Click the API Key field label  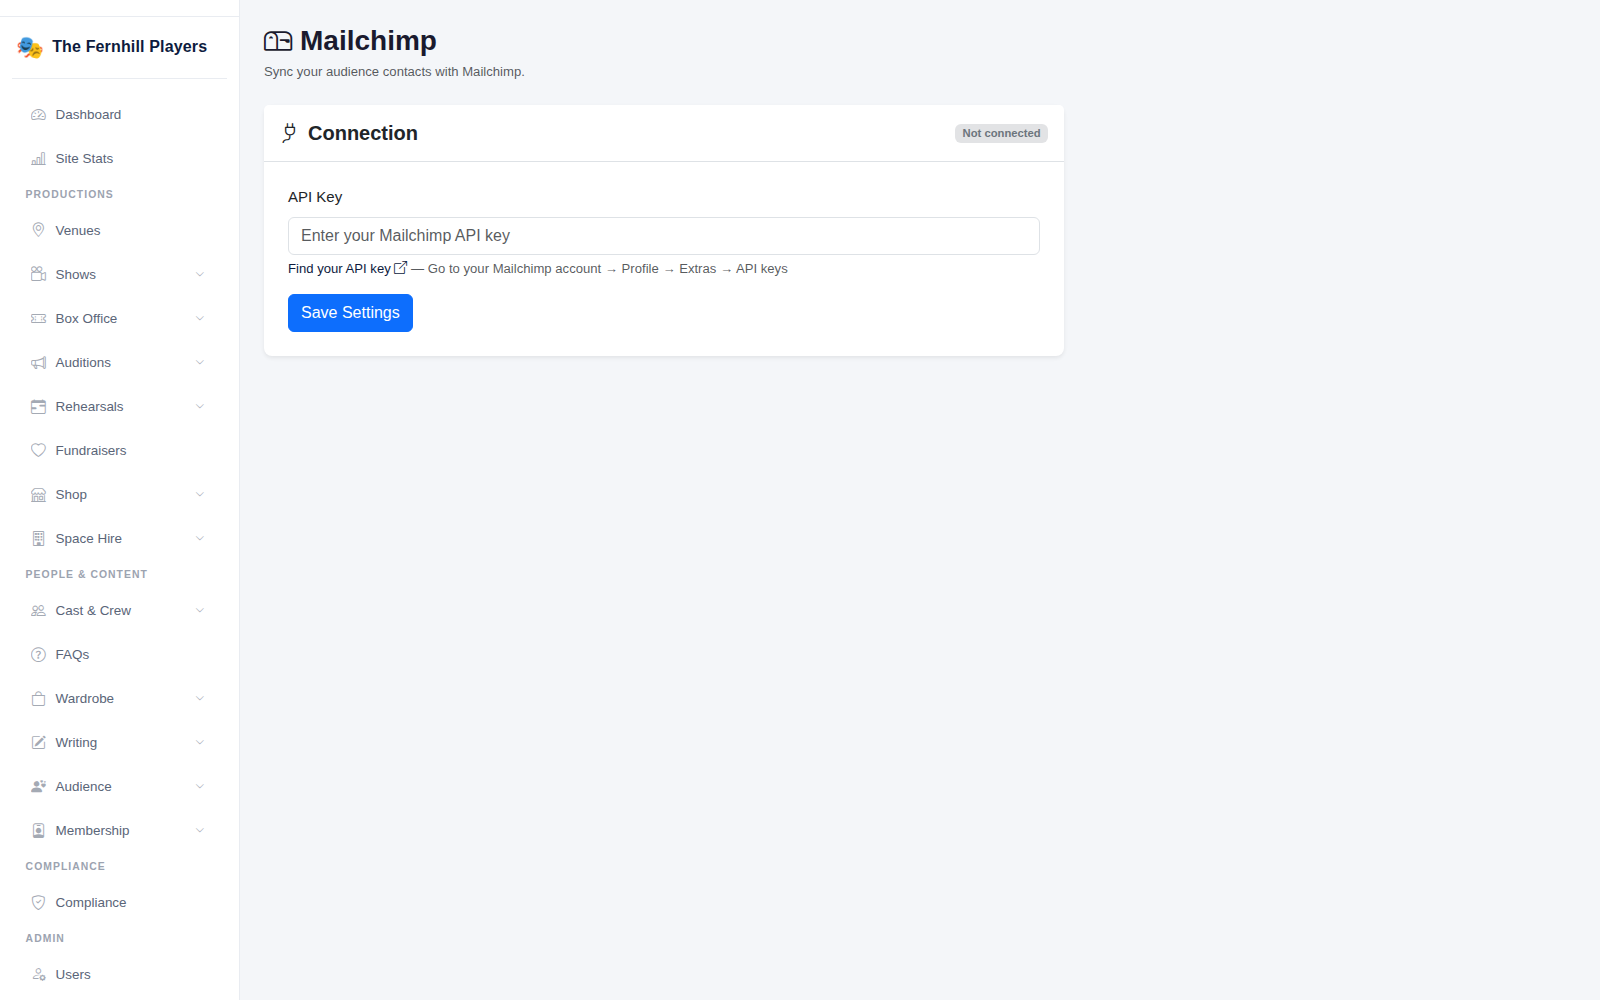point(315,197)
